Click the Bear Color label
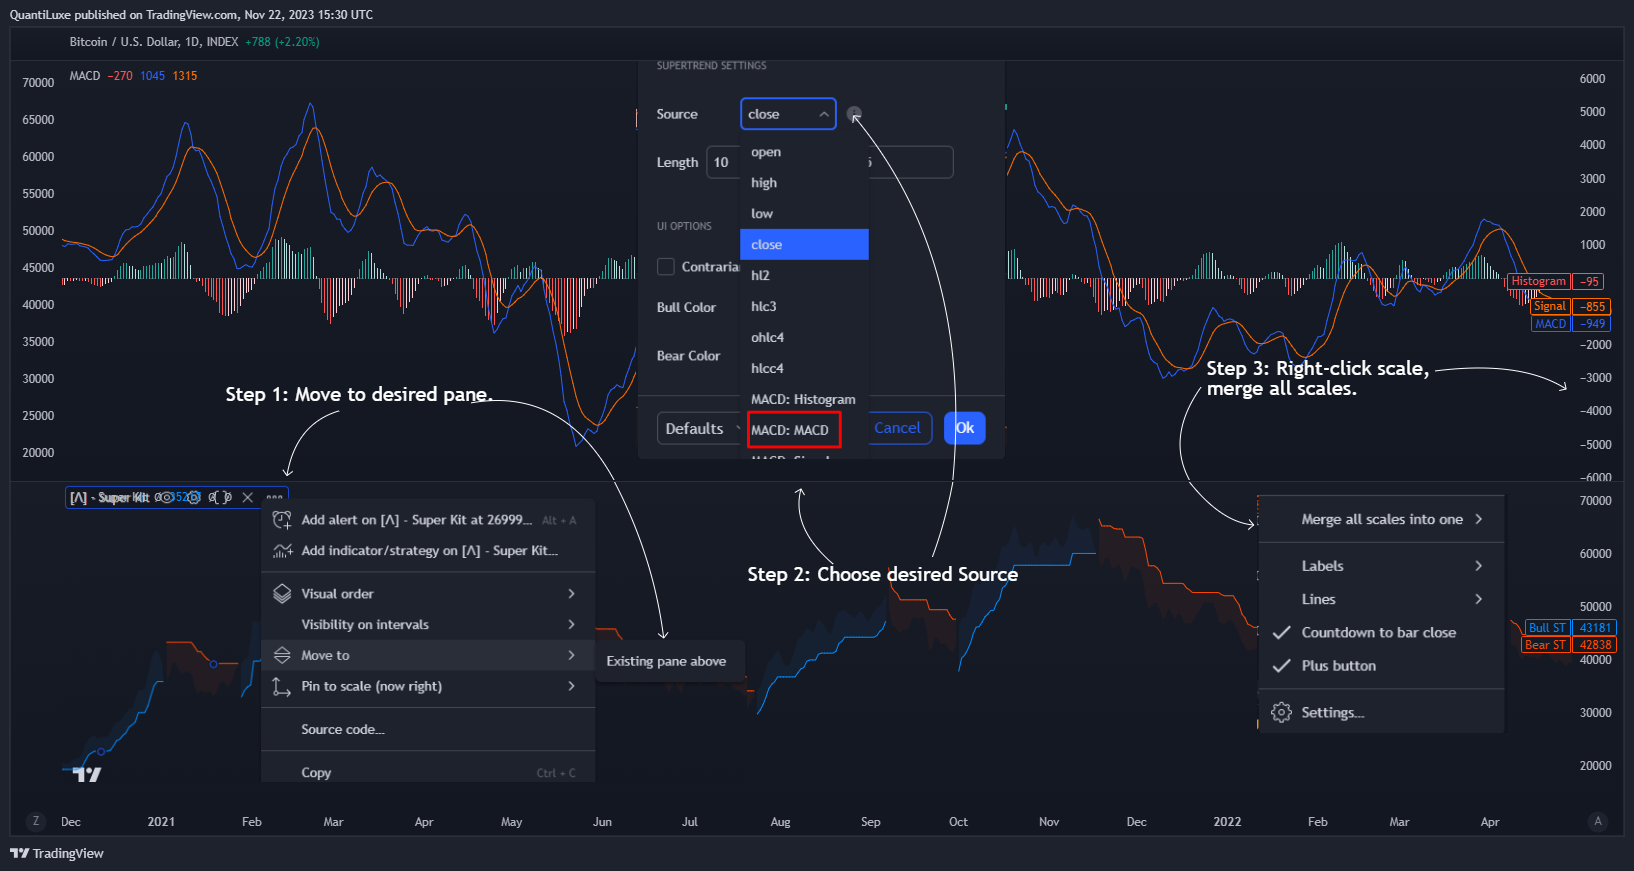Image resolution: width=1634 pixels, height=871 pixels. (x=688, y=356)
